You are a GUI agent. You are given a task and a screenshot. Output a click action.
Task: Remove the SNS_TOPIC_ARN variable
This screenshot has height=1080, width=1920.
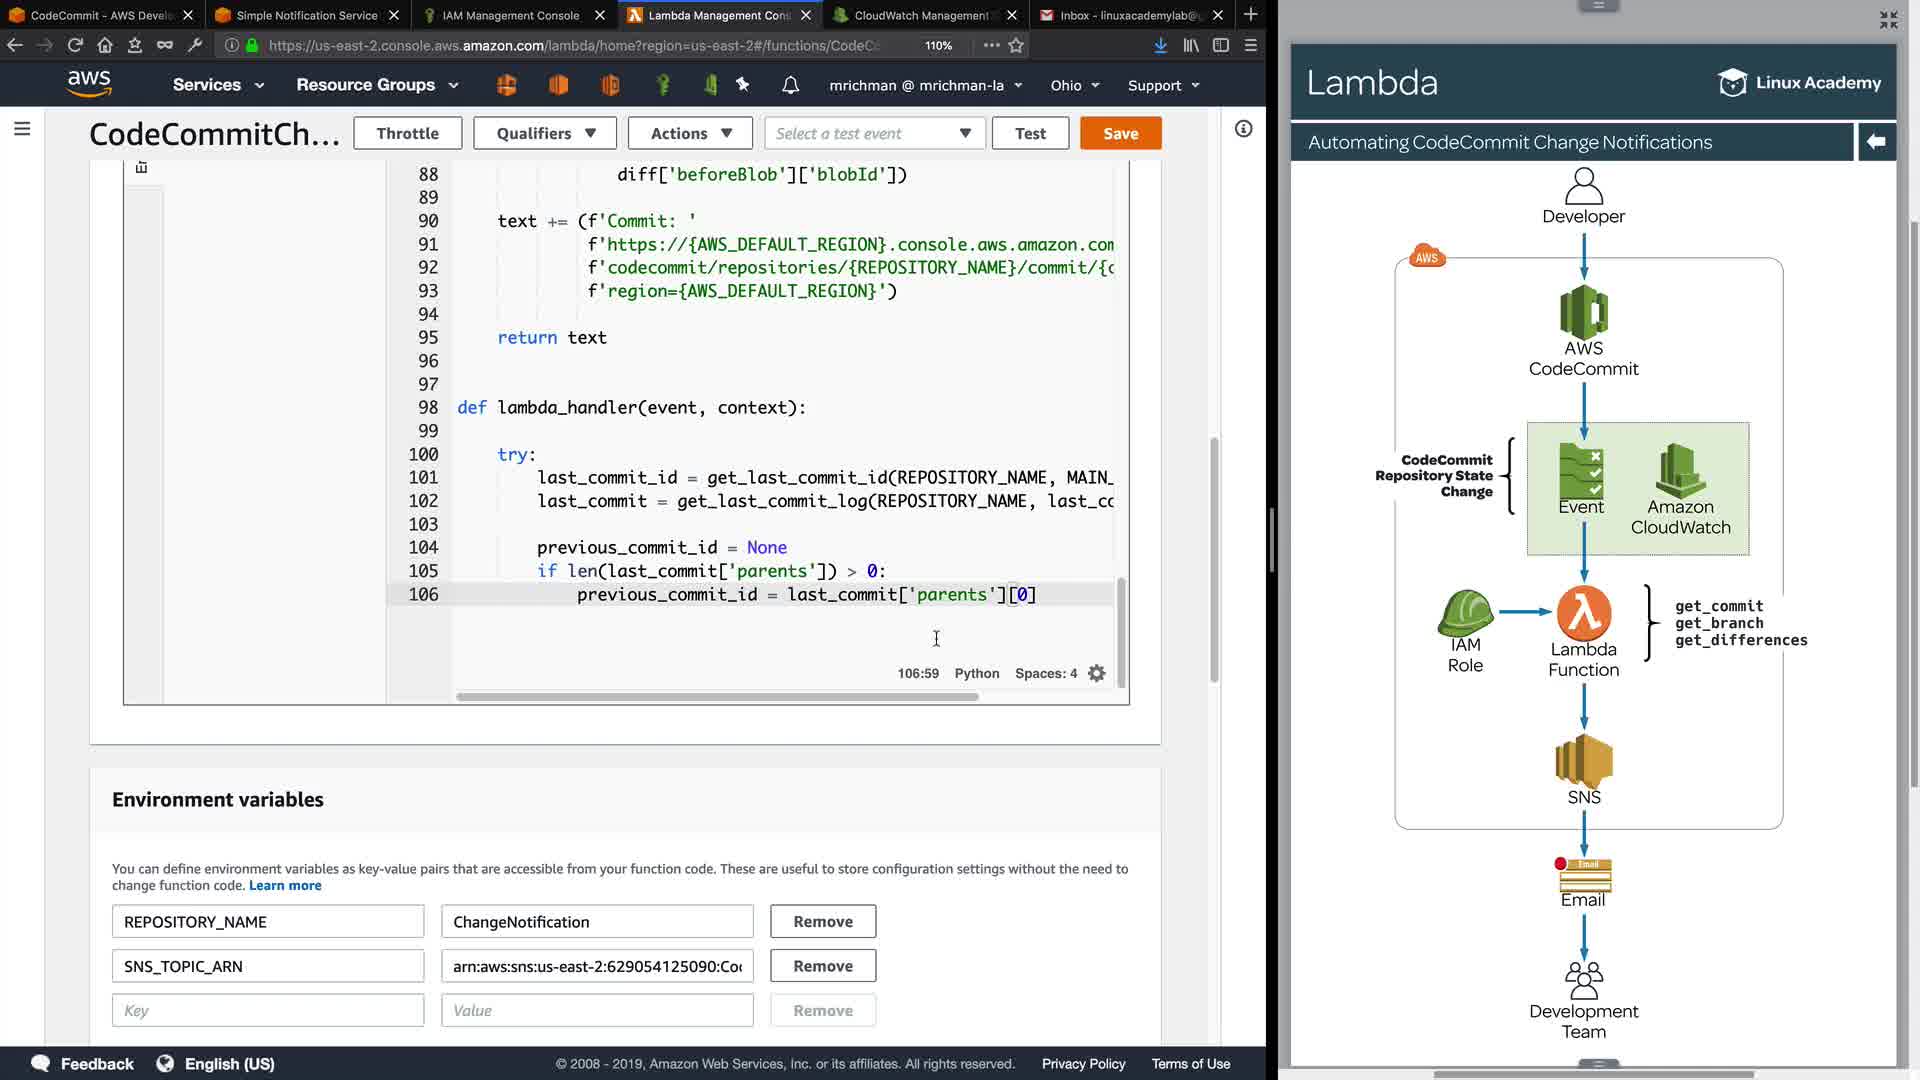[x=822, y=966]
